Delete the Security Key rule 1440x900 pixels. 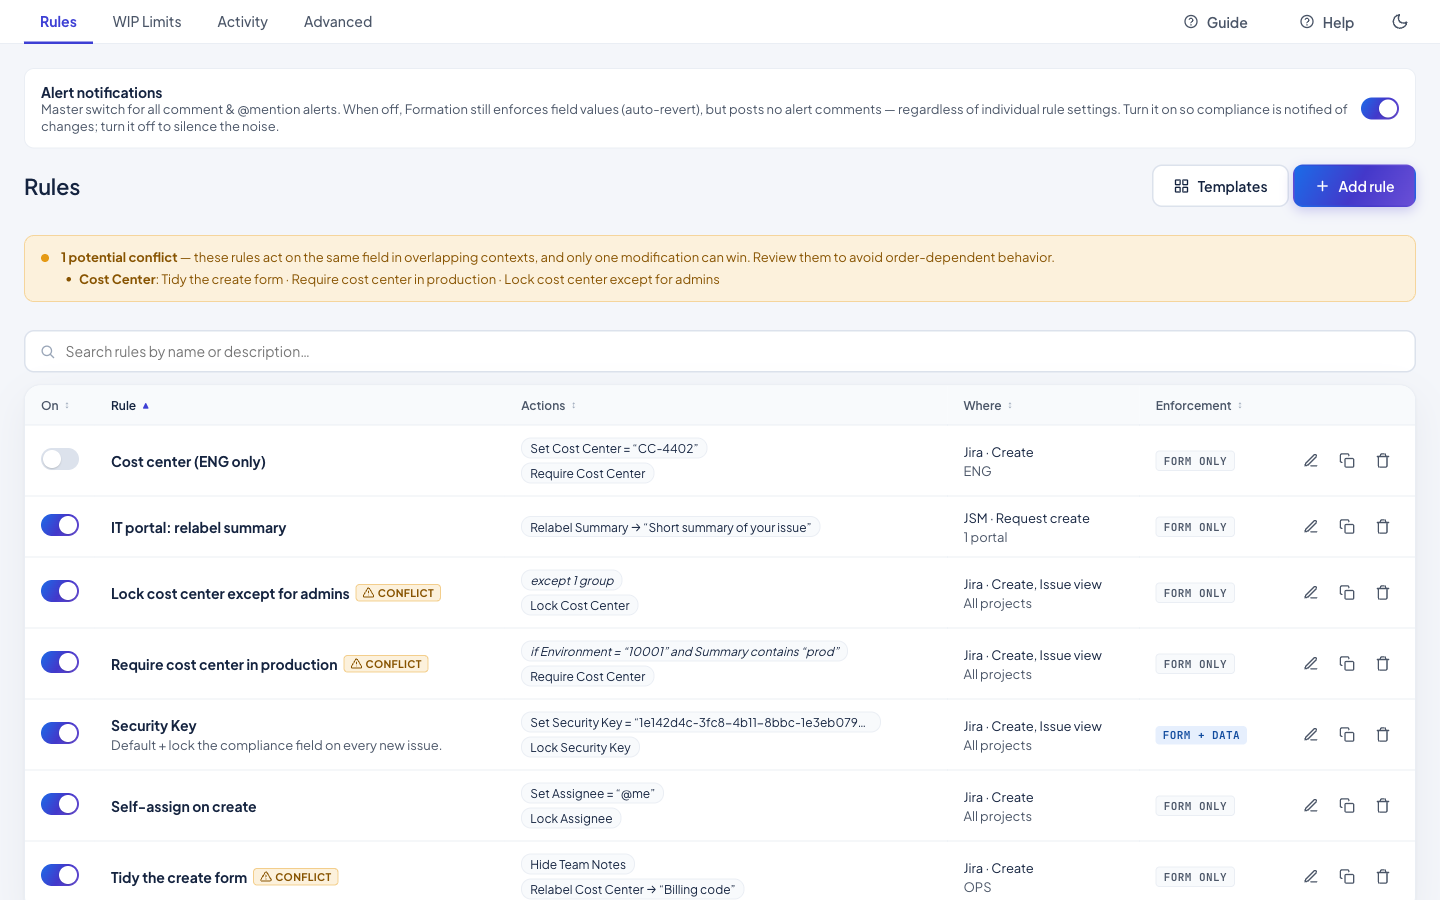(x=1383, y=735)
